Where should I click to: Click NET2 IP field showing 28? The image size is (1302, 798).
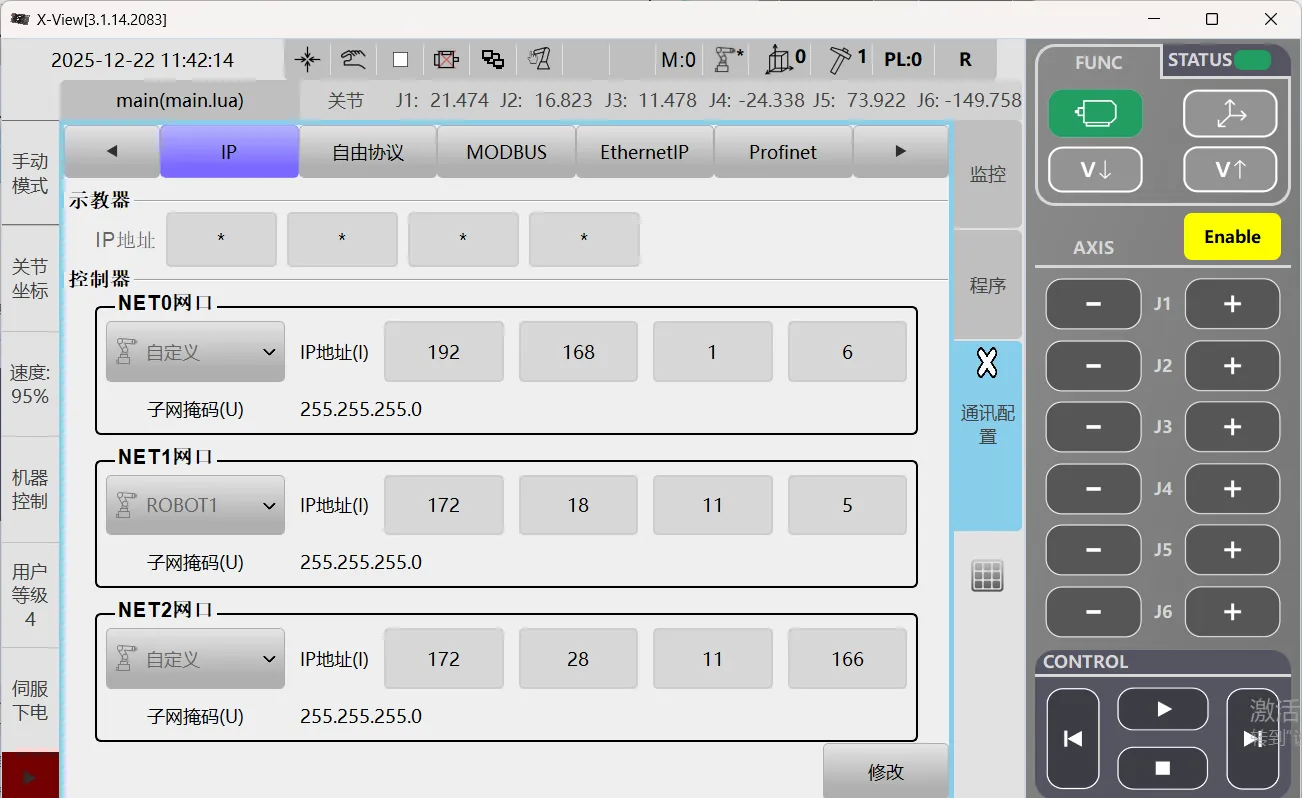click(x=578, y=659)
